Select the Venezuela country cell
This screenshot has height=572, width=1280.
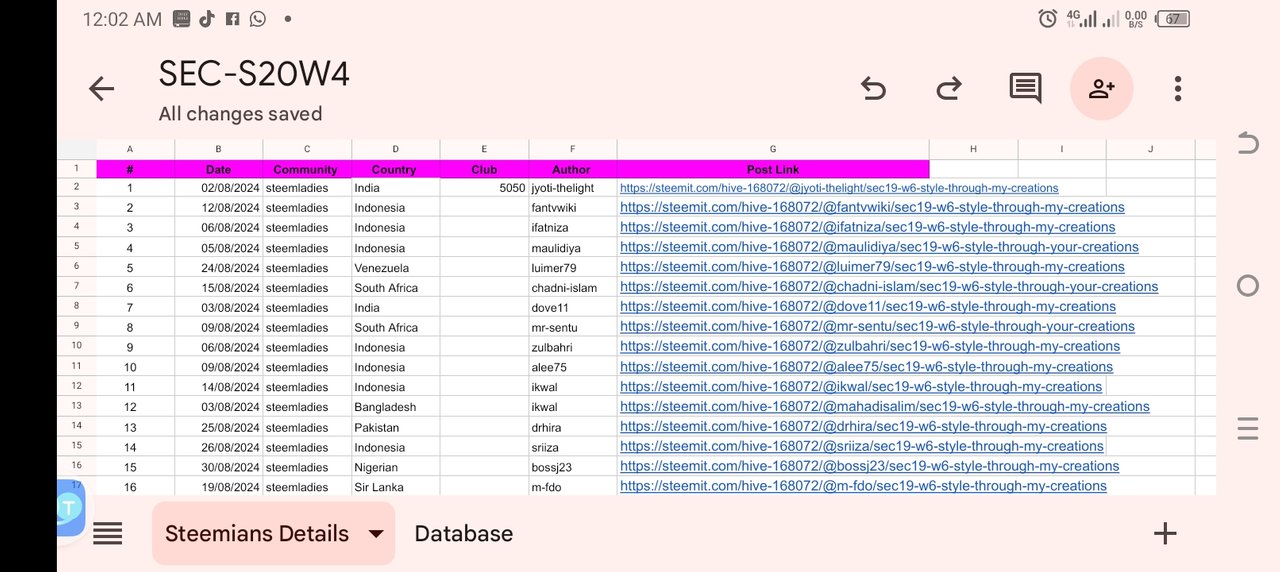tap(396, 267)
